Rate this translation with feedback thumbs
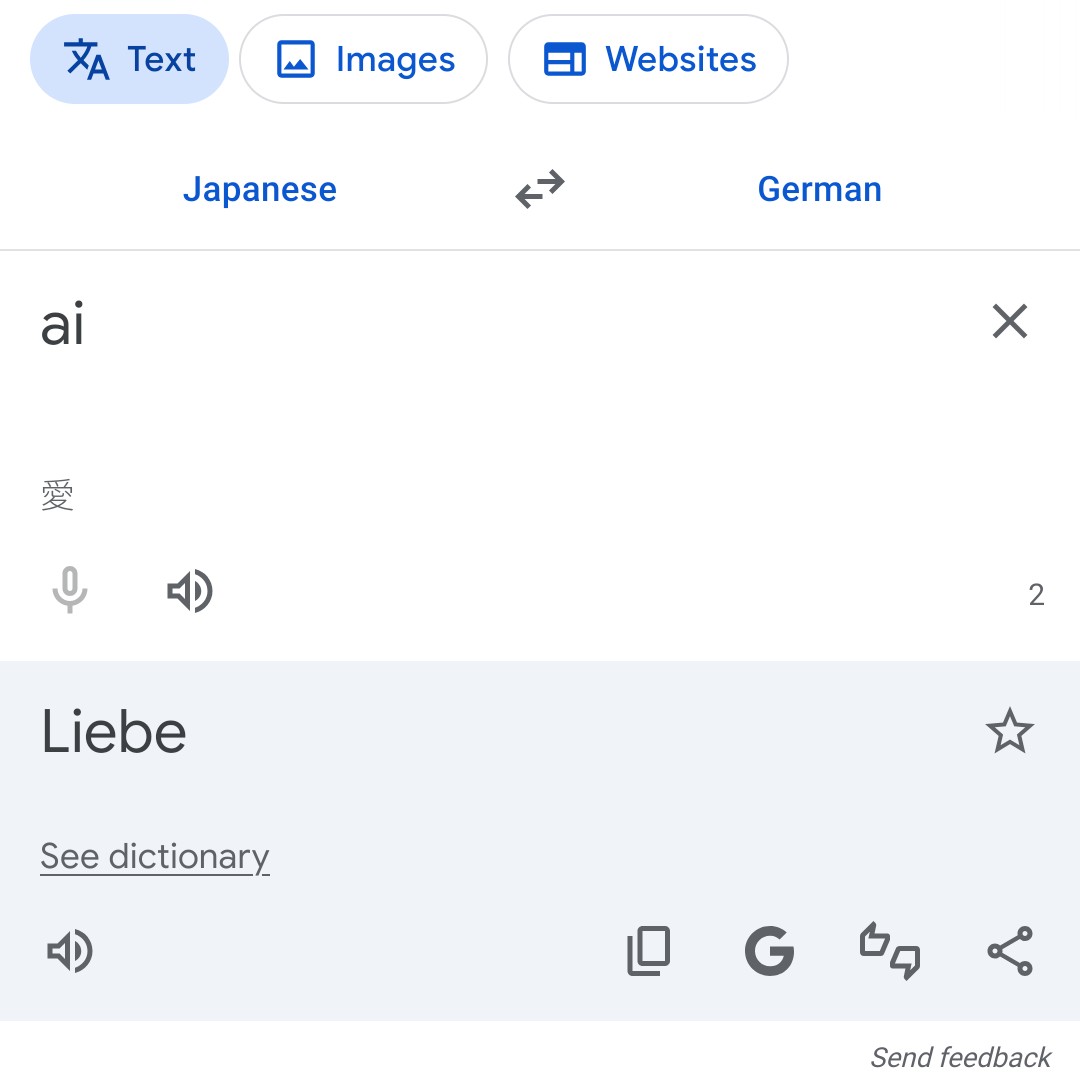This screenshot has height=1080, width=1080. click(889, 951)
